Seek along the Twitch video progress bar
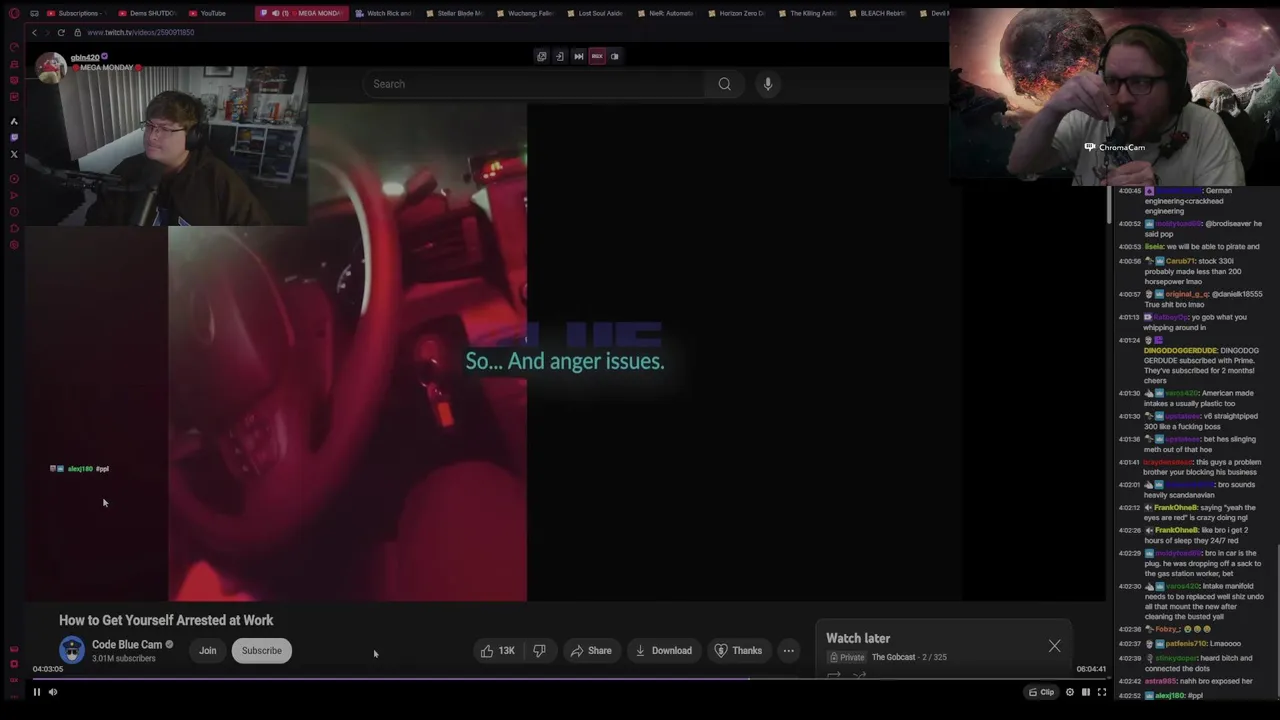Viewport: 1280px width, 720px height. (570, 679)
